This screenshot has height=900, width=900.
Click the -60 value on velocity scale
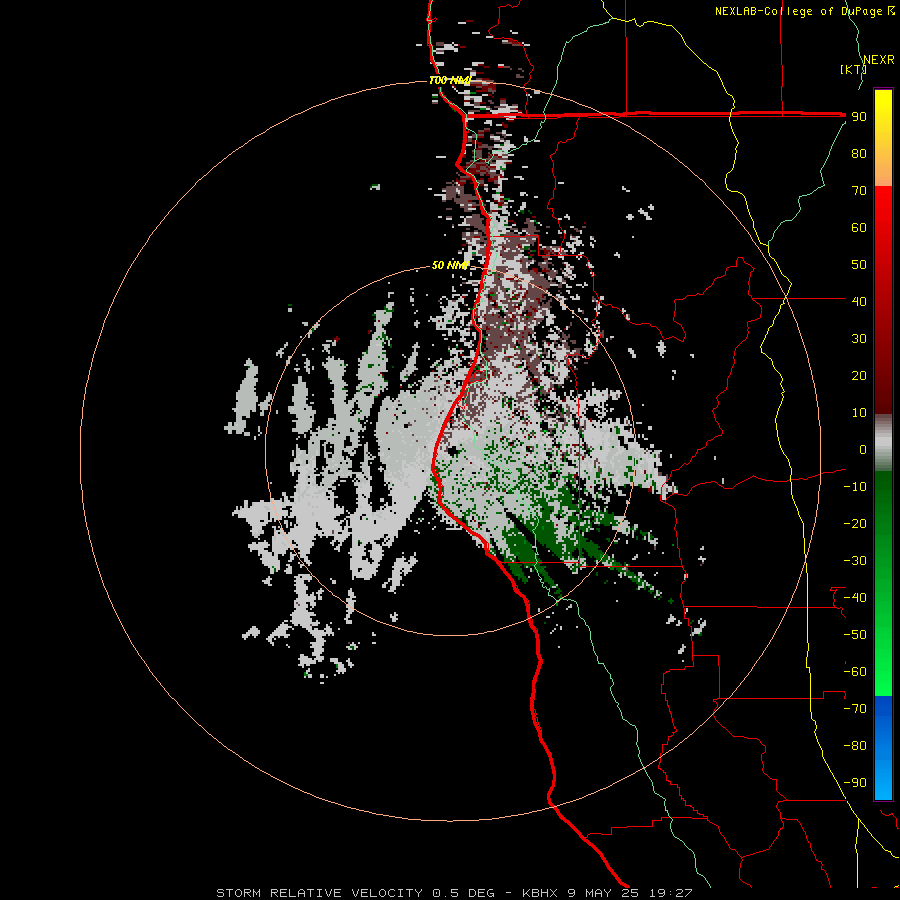click(855, 672)
